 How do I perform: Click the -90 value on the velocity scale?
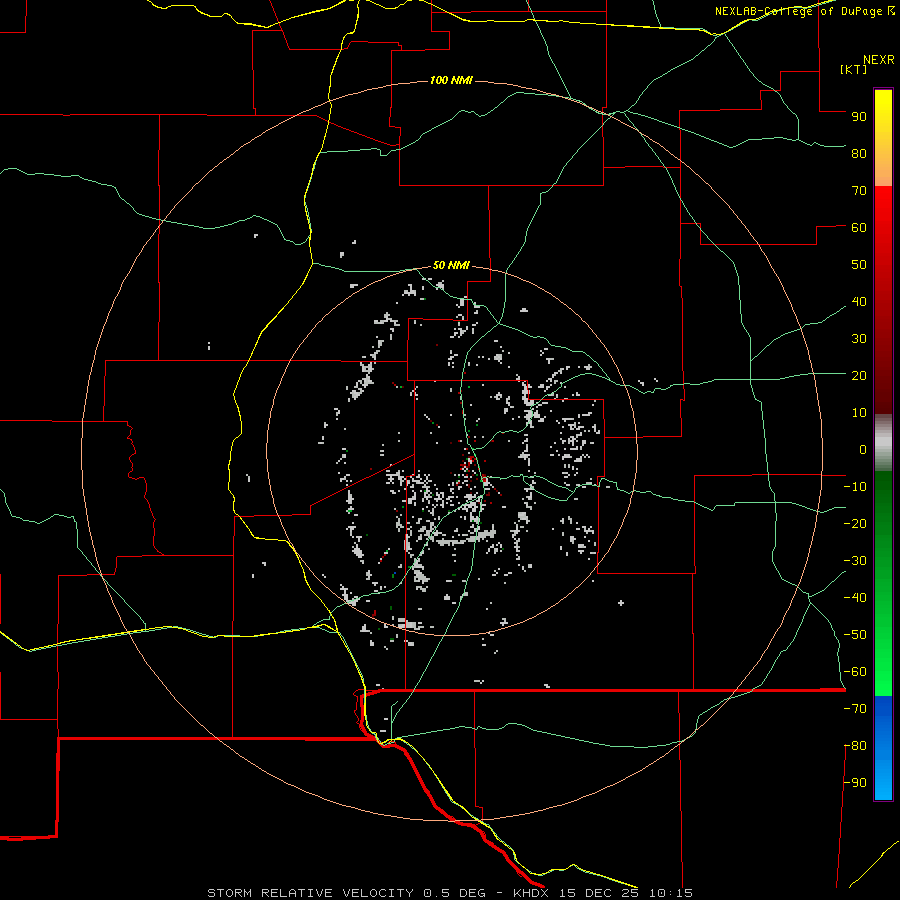[x=855, y=783]
